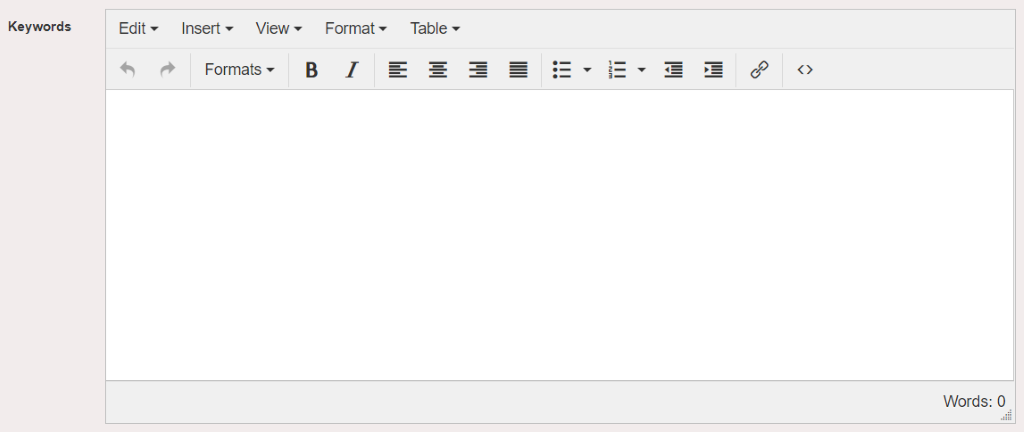The width and height of the screenshot is (1024, 432).
Task: Insert a numbered list
Action: point(616,70)
